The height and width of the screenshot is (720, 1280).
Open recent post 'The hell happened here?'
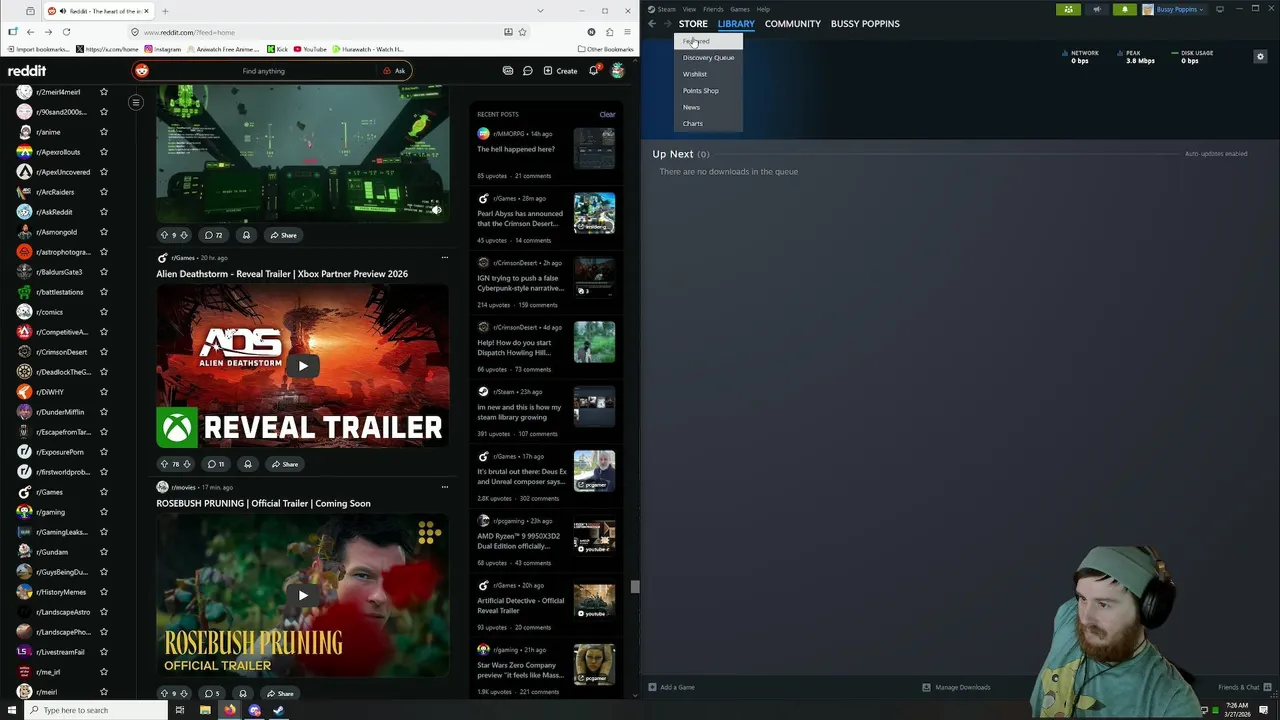(516, 149)
